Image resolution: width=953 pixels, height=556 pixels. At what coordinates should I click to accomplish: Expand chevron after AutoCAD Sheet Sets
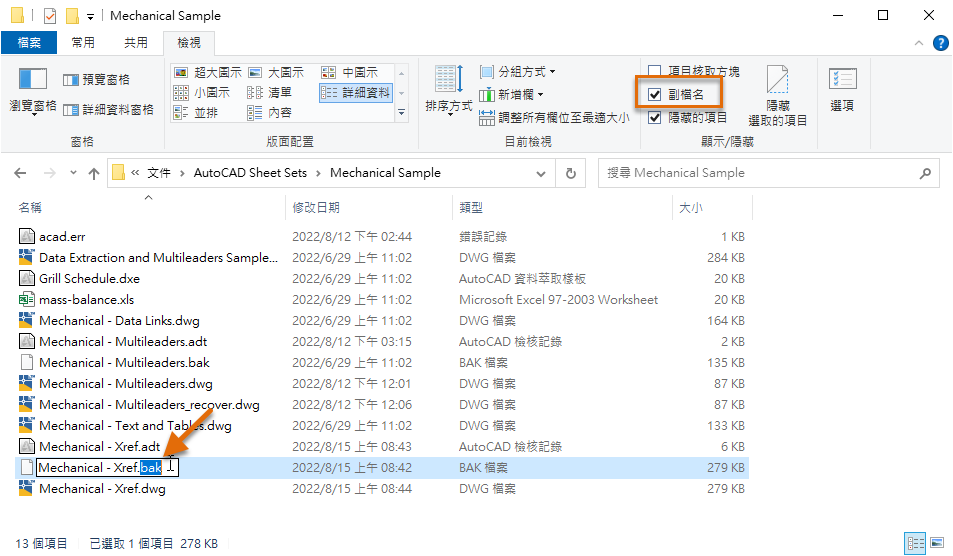(x=318, y=173)
